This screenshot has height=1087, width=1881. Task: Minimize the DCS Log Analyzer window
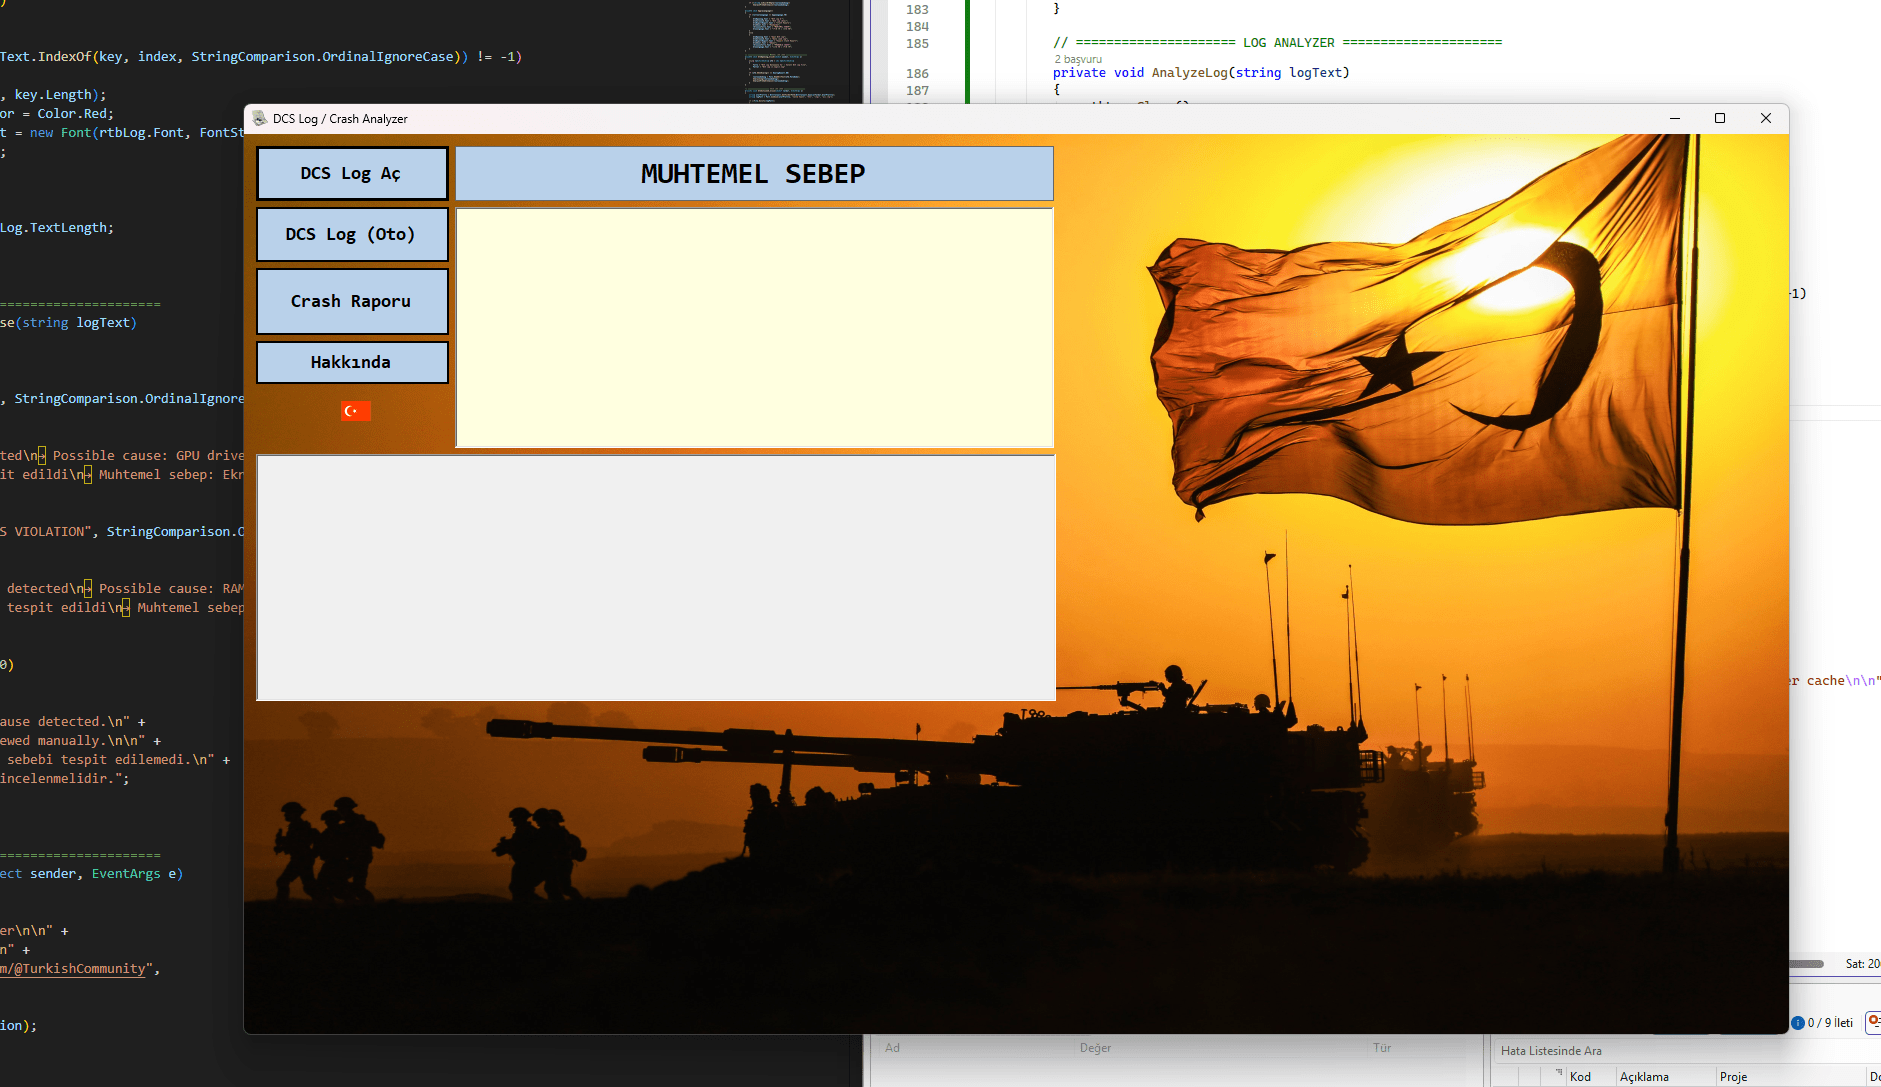1674,118
